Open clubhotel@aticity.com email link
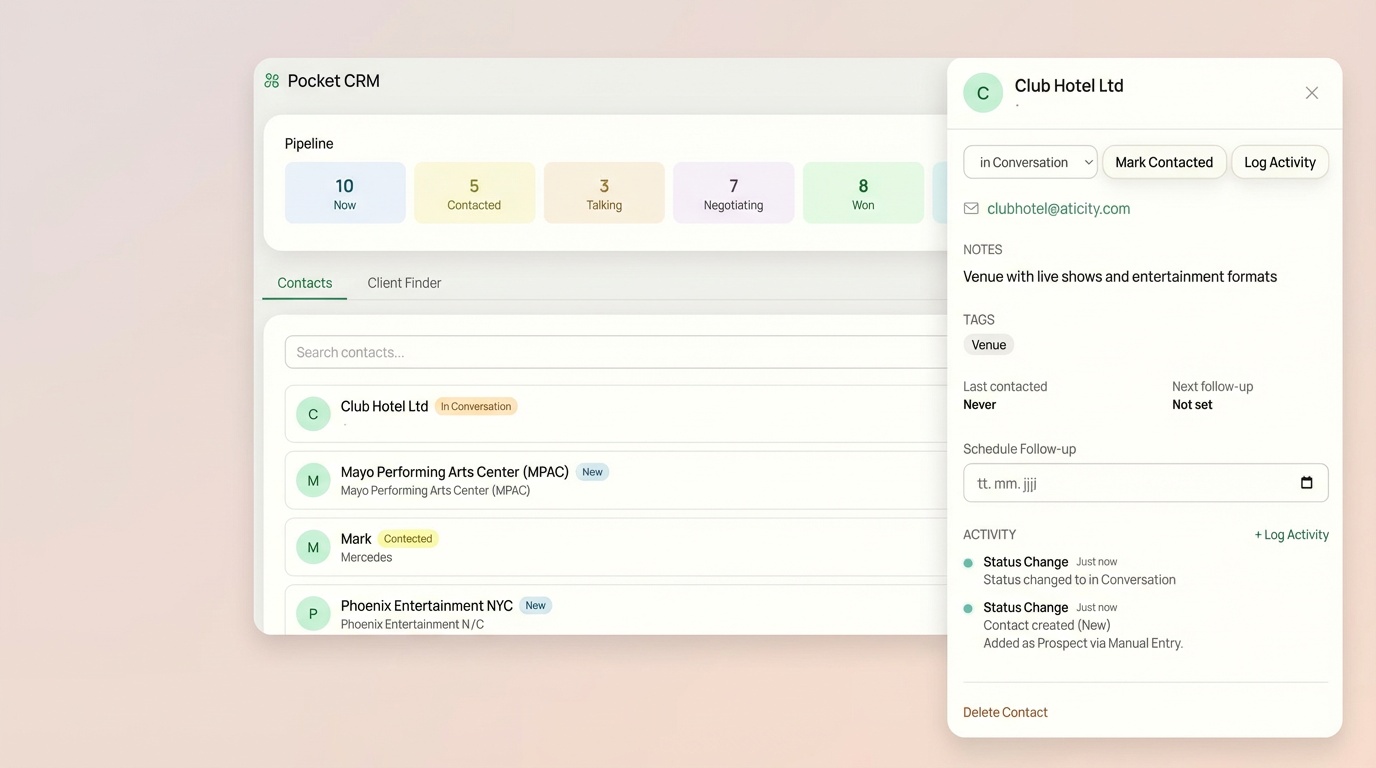The width and height of the screenshot is (1376, 768). pos(1058,209)
